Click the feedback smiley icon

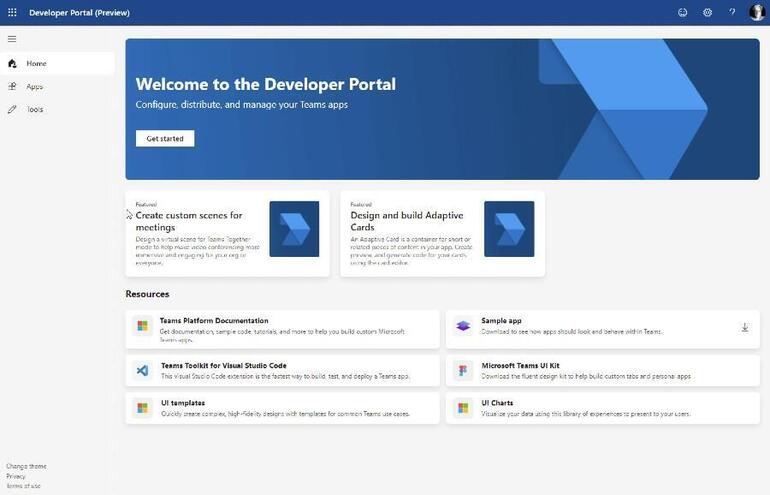pyautogui.click(x=683, y=12)
